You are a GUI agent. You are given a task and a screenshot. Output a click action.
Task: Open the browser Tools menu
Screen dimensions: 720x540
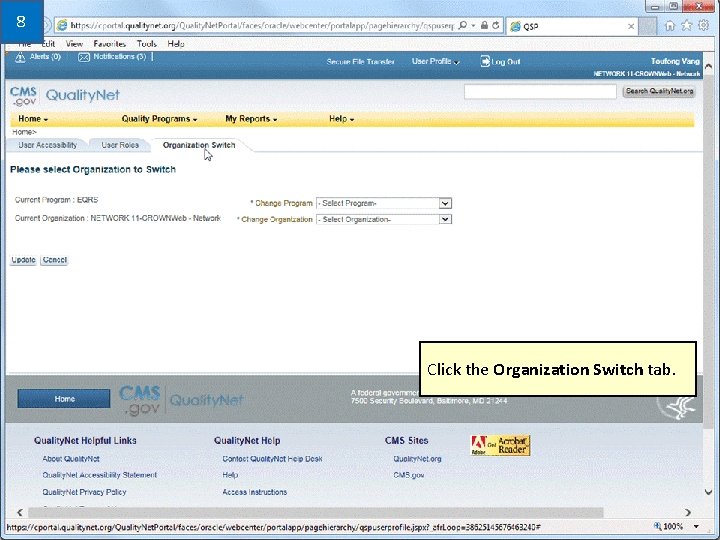pos(146,44)
